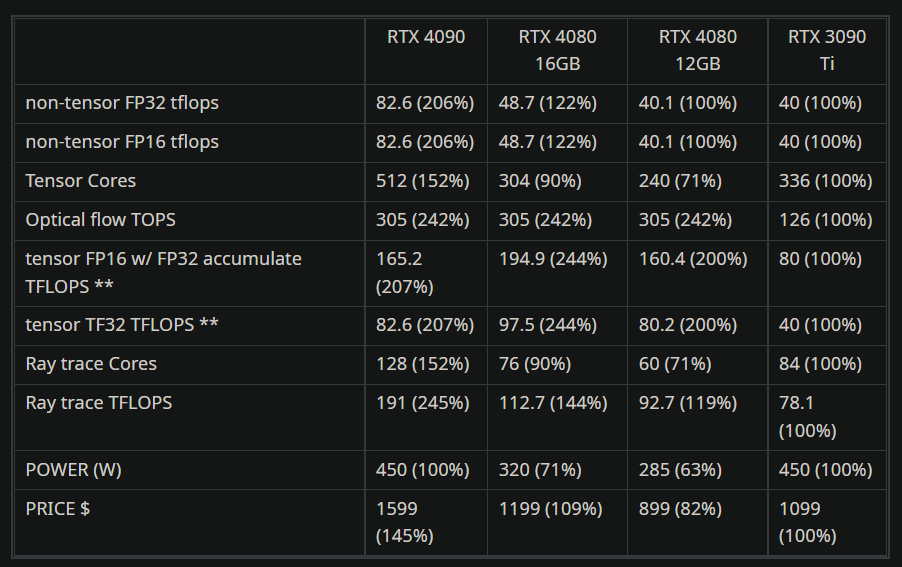The image size is (902, 567).
Task: Select the RTX 3090 Ti column header
Action: [827, 50]
